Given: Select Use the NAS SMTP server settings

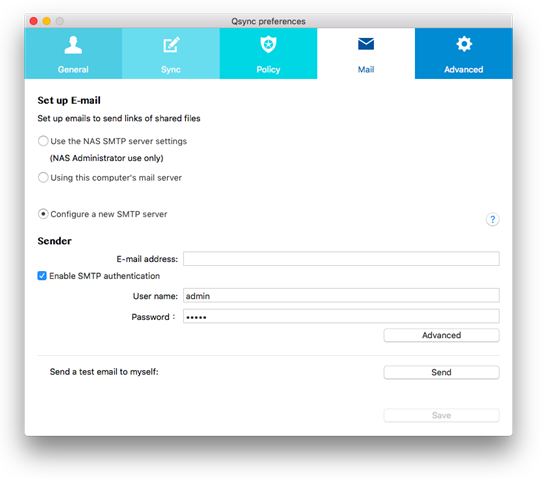Looking at the screenshot, I should pos(43,141).
